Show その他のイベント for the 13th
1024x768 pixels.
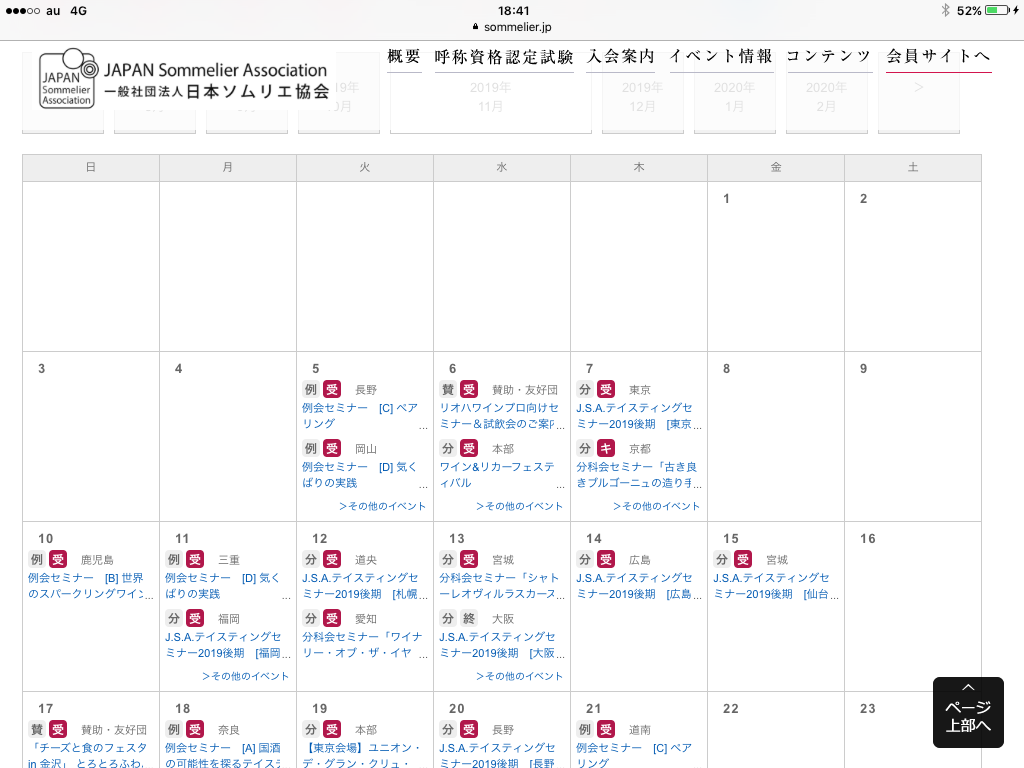519,676
